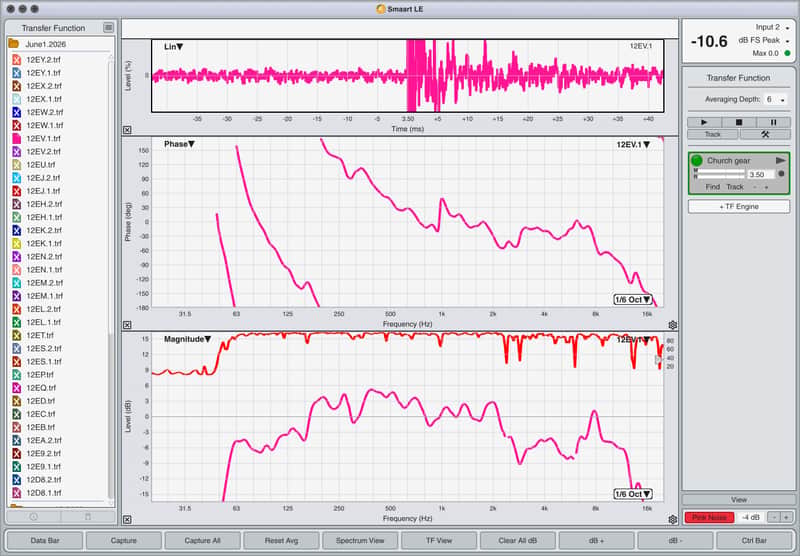Click the + TF Engine button

(x=739, y=207)
